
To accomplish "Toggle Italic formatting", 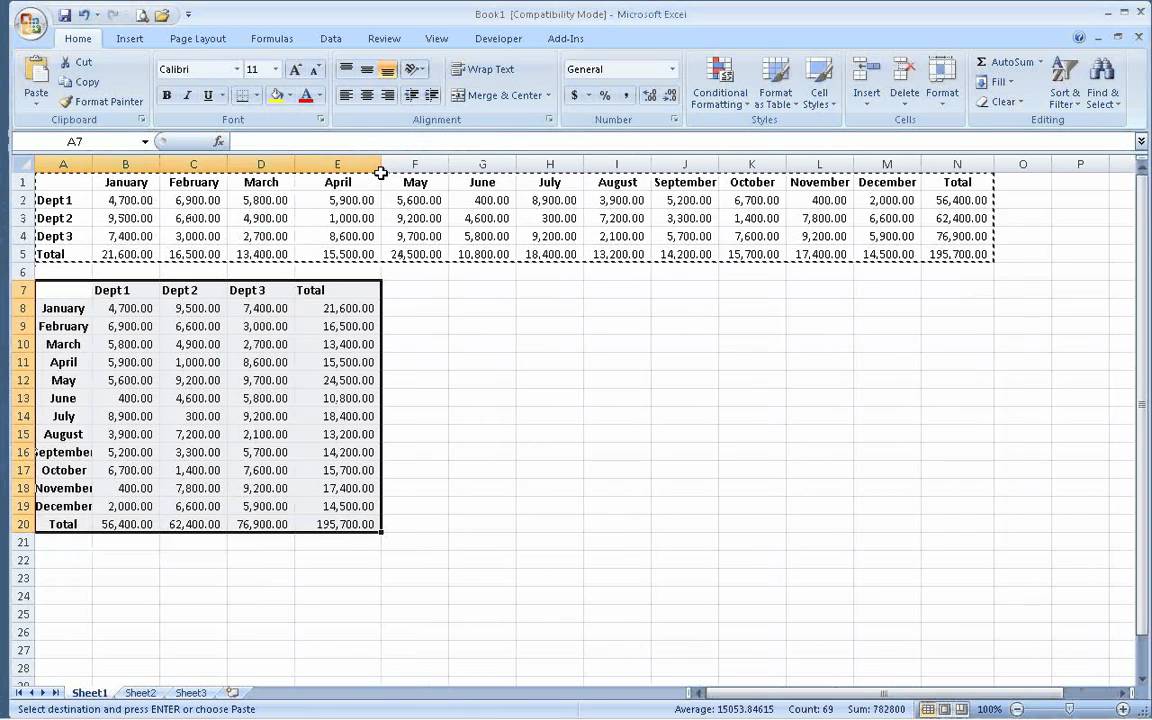I will (187, 96).
